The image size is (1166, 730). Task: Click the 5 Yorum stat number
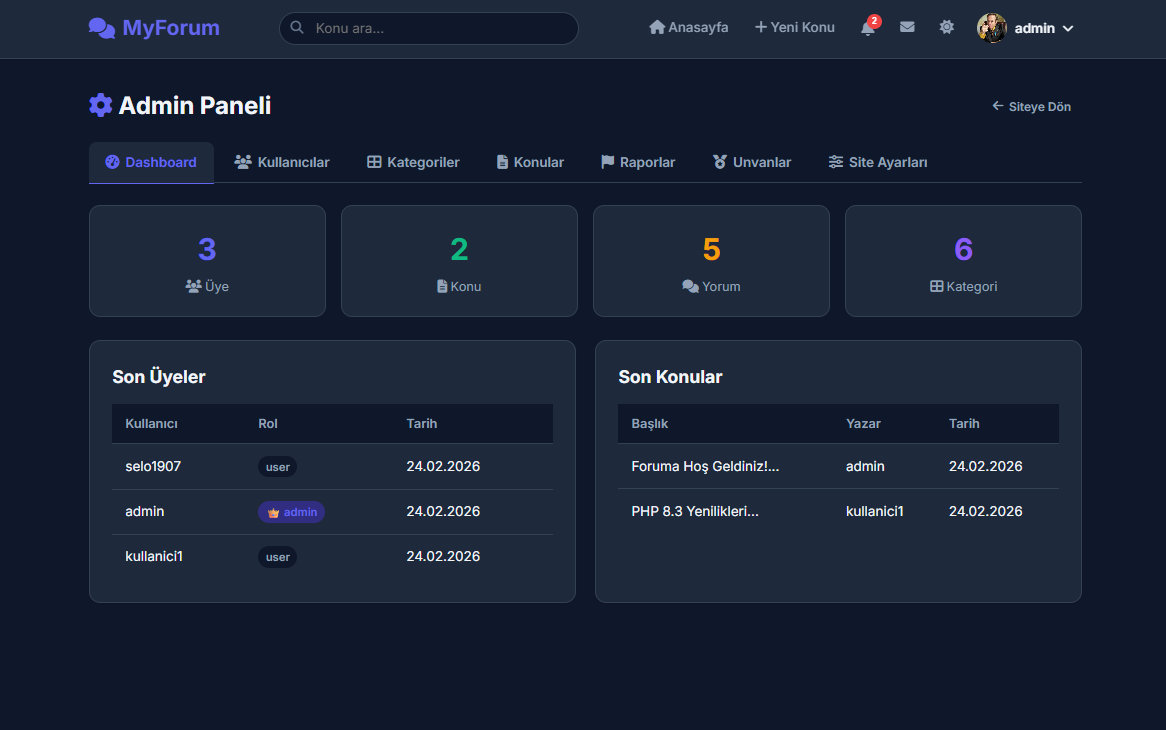[712, 249]
